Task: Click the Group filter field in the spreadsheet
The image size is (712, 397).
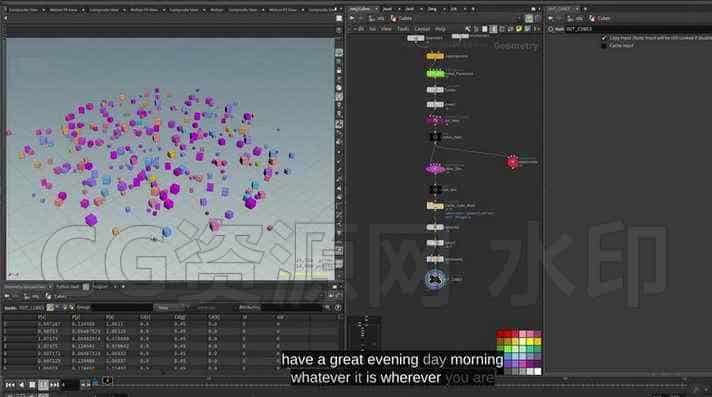Action: pyautogui.click(x=122, y=308)
